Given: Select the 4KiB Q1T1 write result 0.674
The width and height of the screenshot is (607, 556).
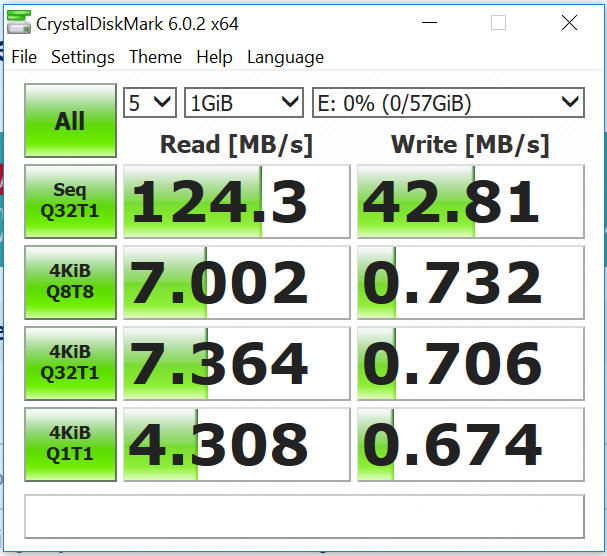Looking at the screenshot, I should pos(471,444).
